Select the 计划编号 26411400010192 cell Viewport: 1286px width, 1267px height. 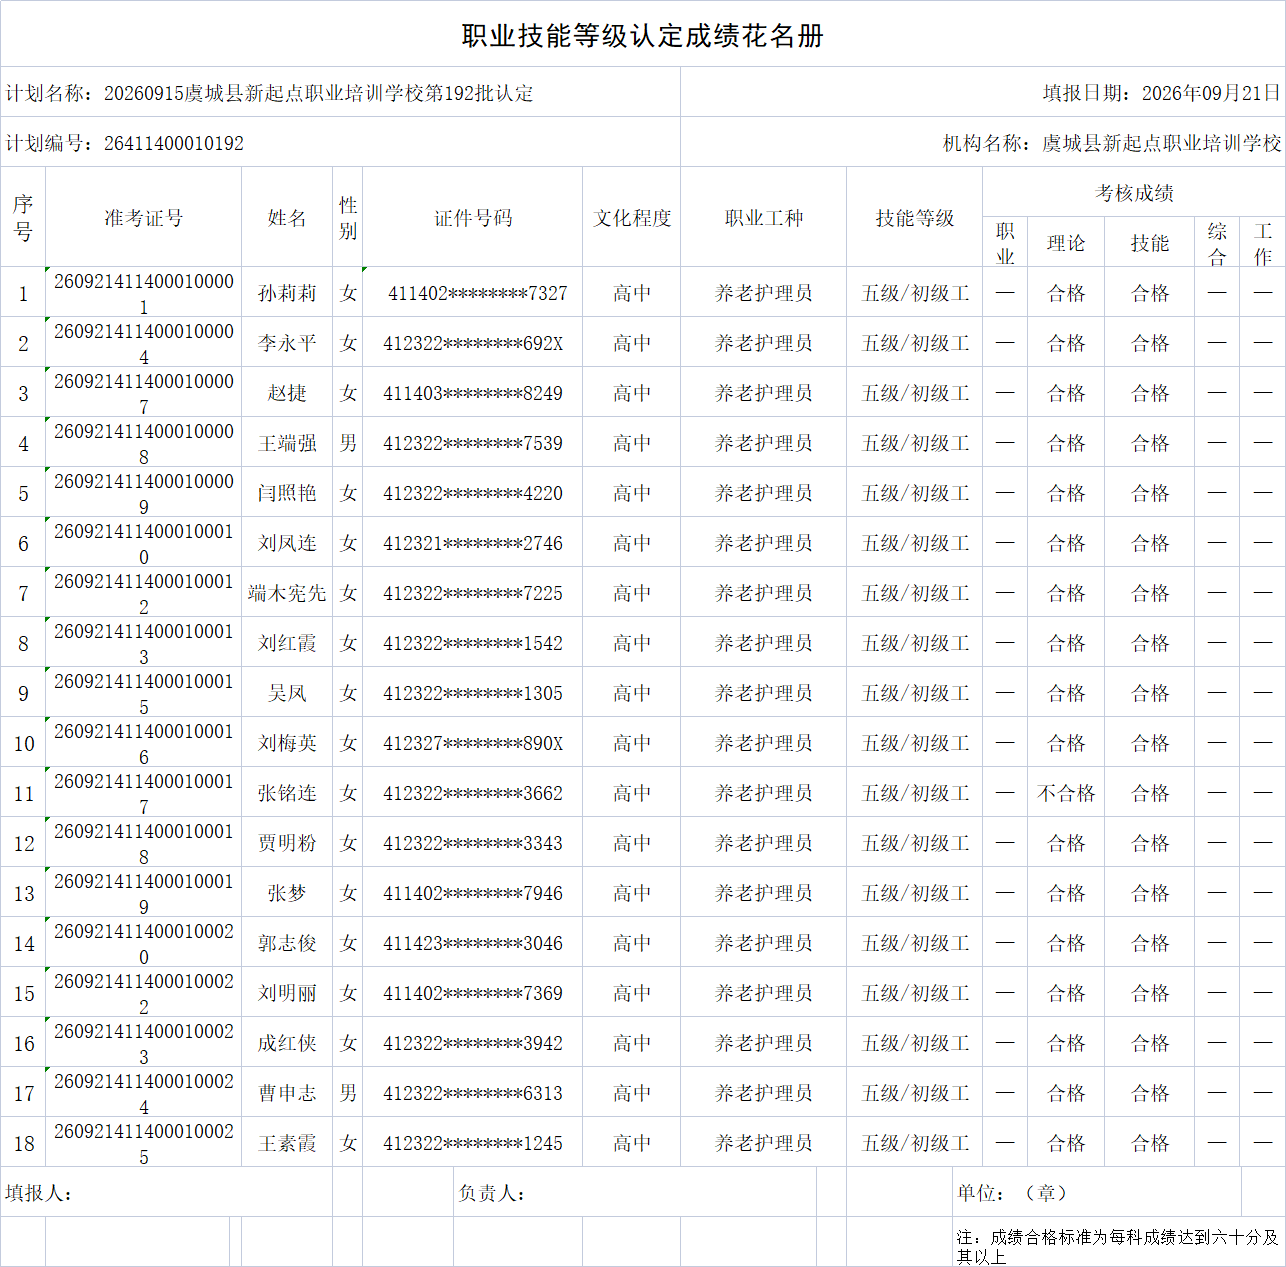click(340, 143)
